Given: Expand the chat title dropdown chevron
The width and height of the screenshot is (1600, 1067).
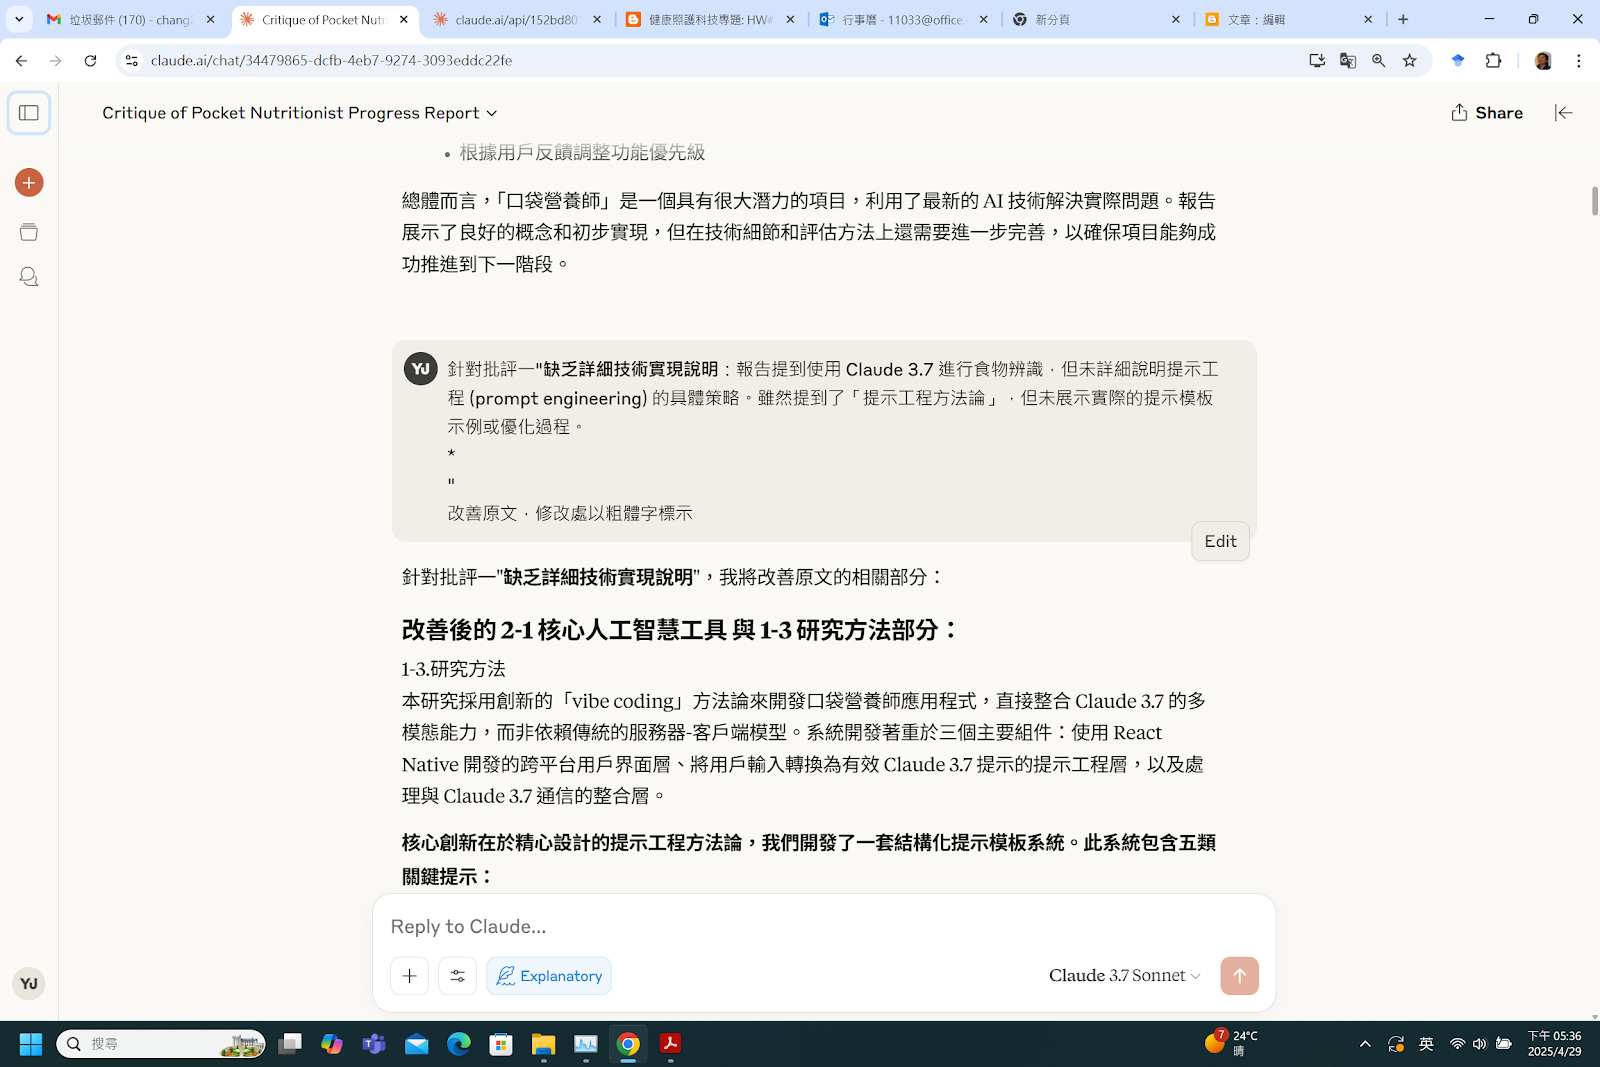Looking at the screenshot, I should [x=492, y=114].
